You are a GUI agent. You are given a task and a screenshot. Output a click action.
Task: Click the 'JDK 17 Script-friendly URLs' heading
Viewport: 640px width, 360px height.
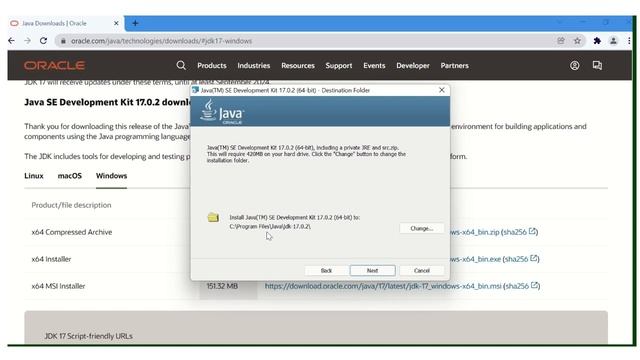pyautogui.click(x=88, y=336)
